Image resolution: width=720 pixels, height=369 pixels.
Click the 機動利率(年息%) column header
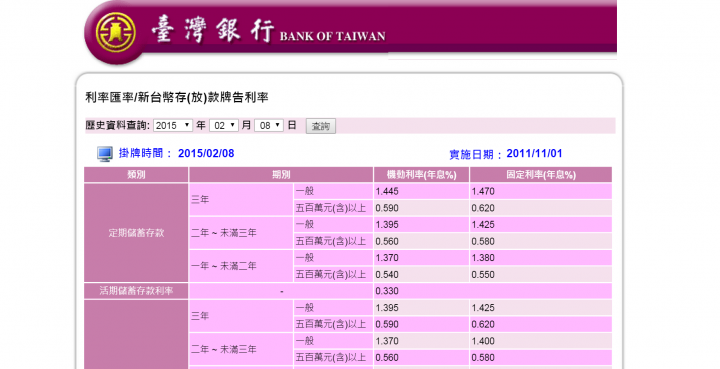(422, 175)
